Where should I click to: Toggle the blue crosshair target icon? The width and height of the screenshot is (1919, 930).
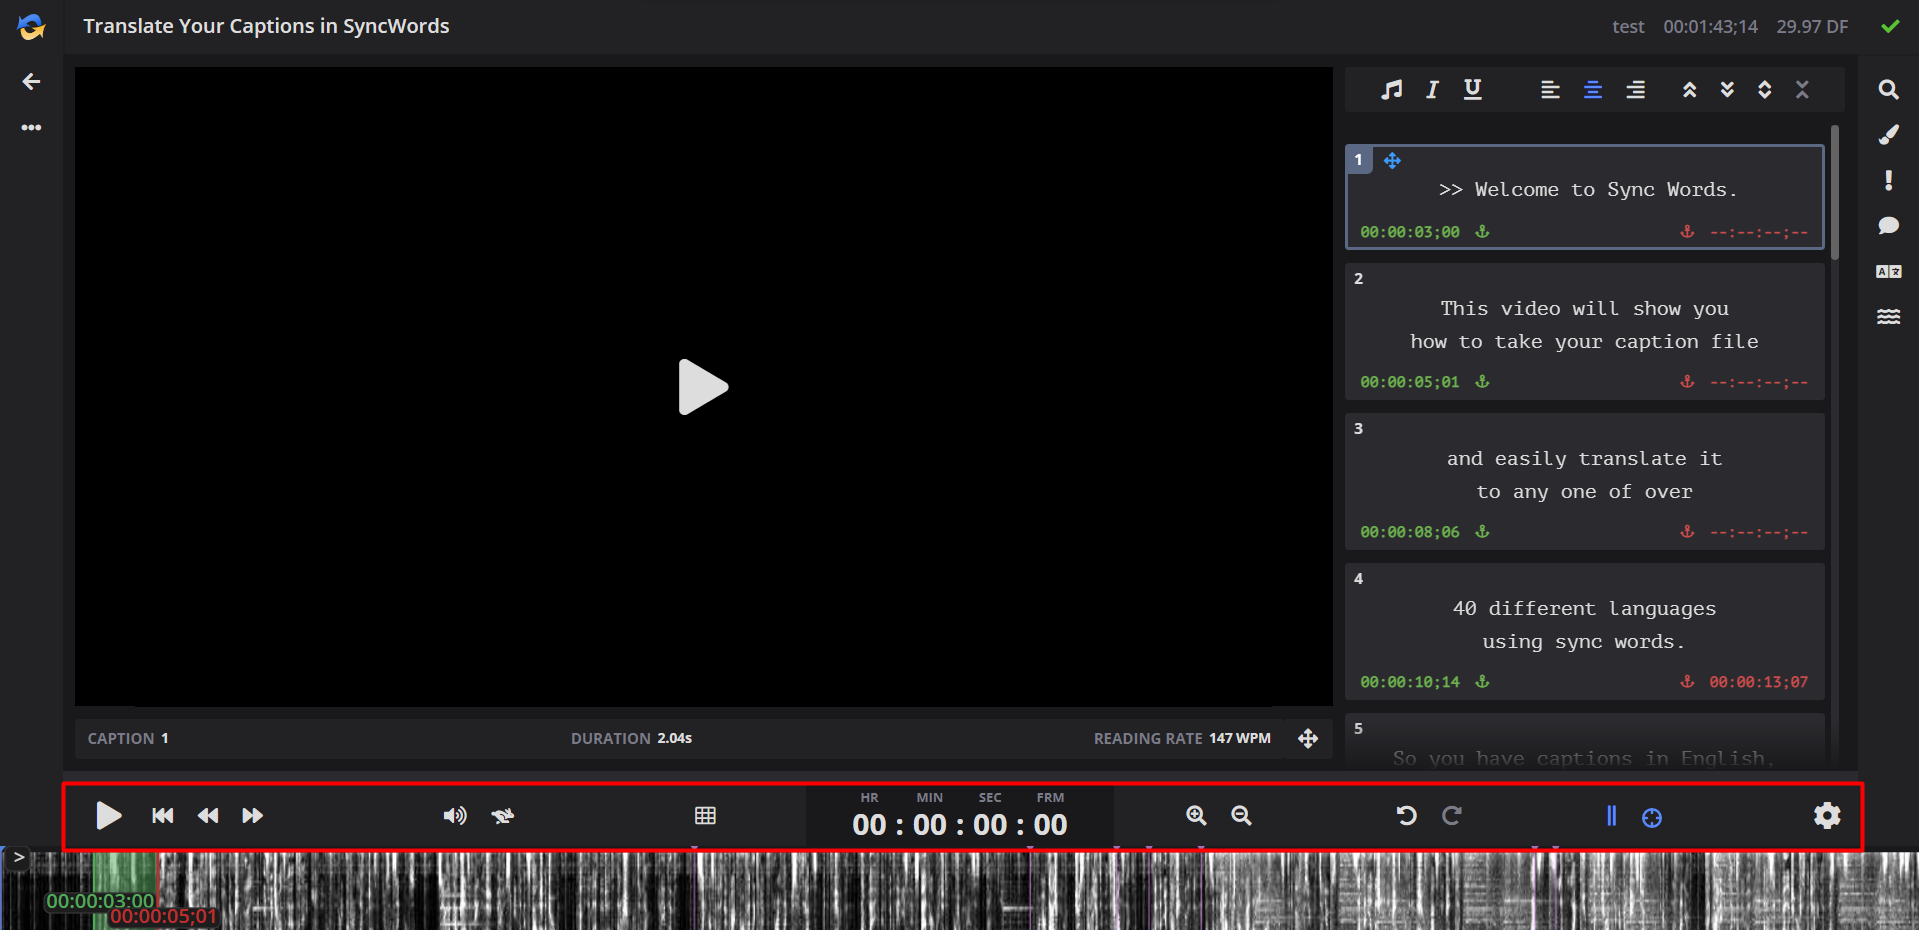point(1652,818)
